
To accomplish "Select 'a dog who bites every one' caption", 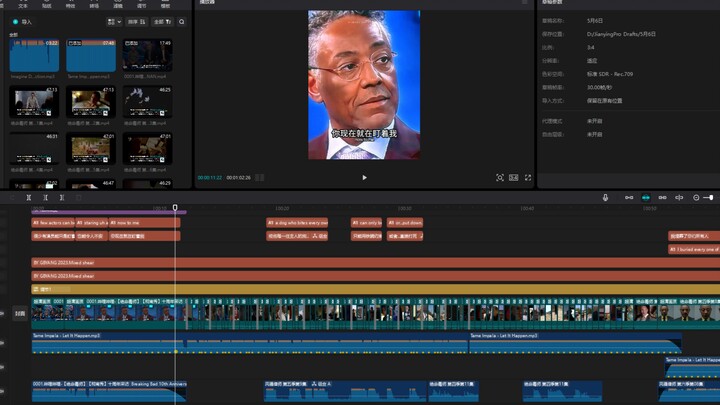I will pos(297,223).
